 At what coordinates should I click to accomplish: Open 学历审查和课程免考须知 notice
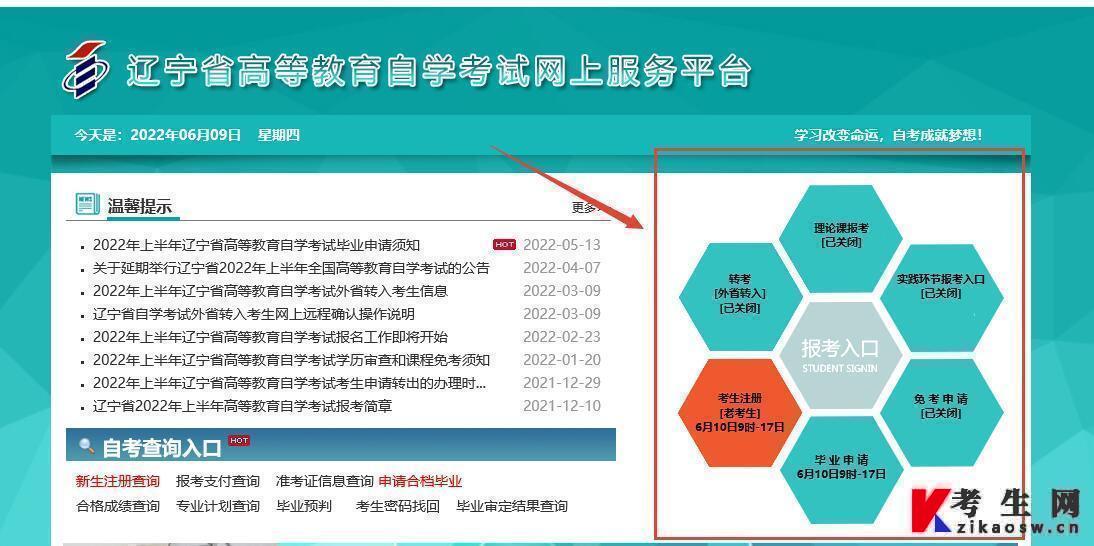291,361
